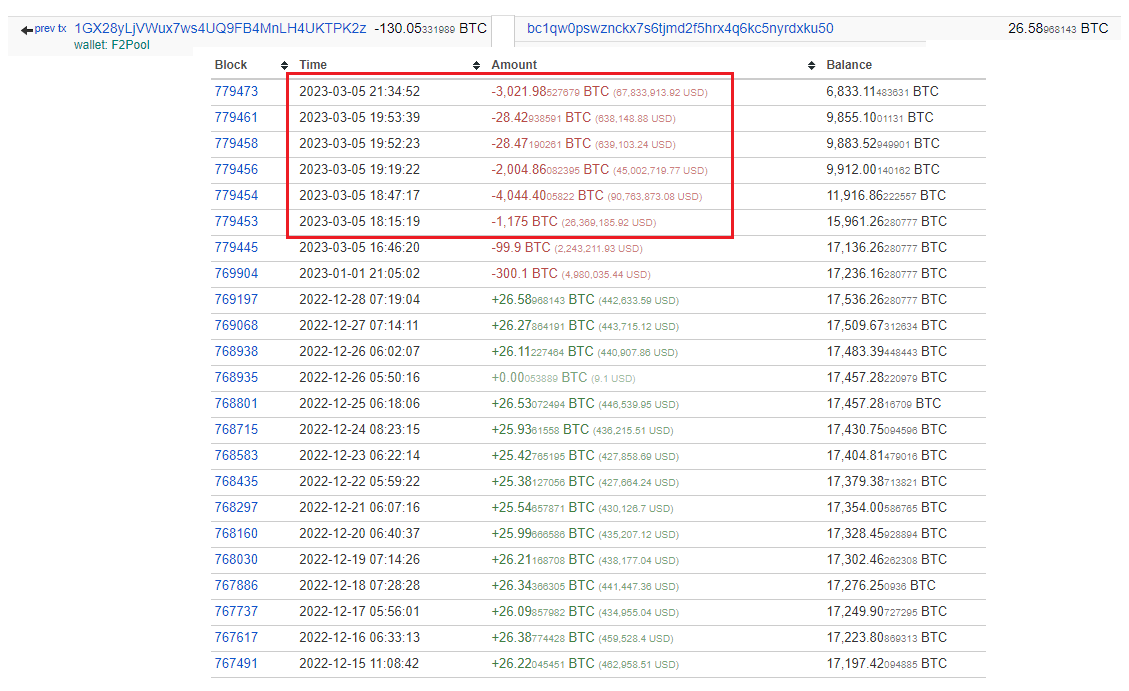View block 769904
The height and width of the screenshot is (691, 1129).
pyautogui.click(x=236, y=273)
